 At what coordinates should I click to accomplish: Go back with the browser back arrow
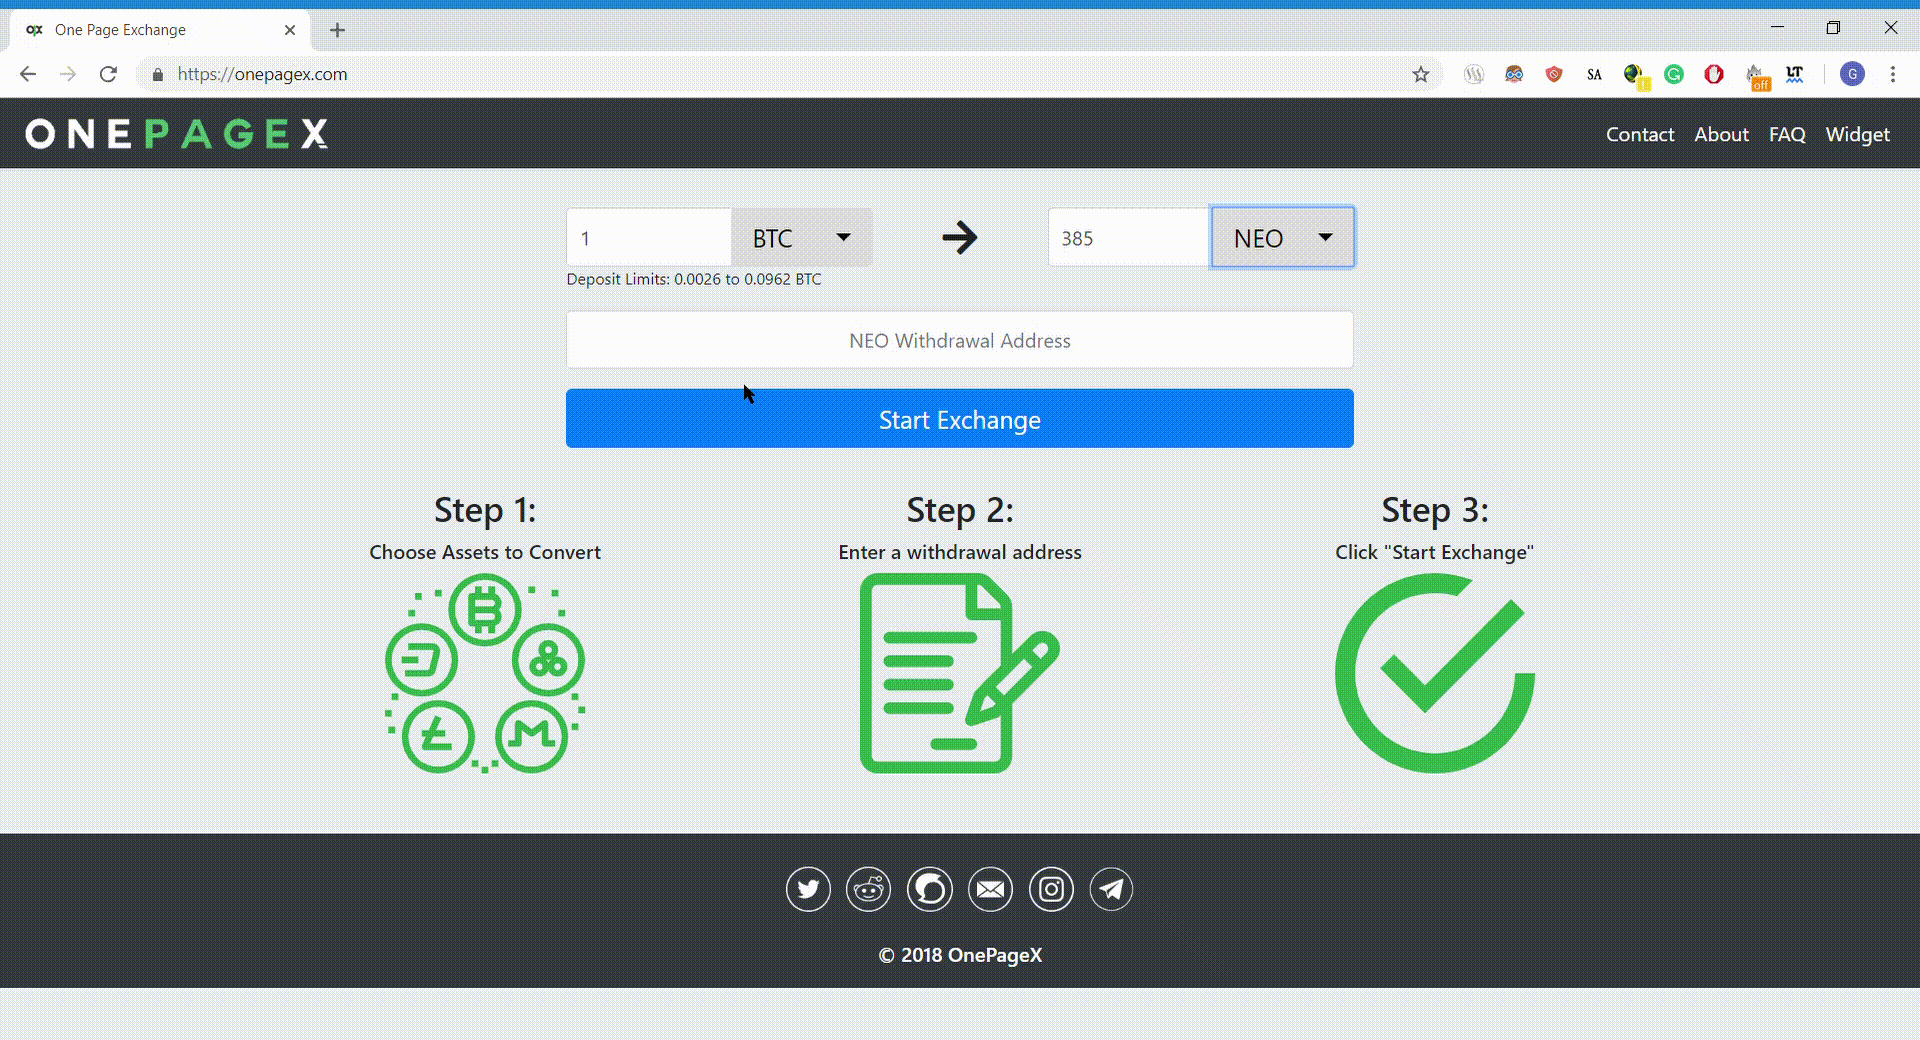tap(28, 74)
